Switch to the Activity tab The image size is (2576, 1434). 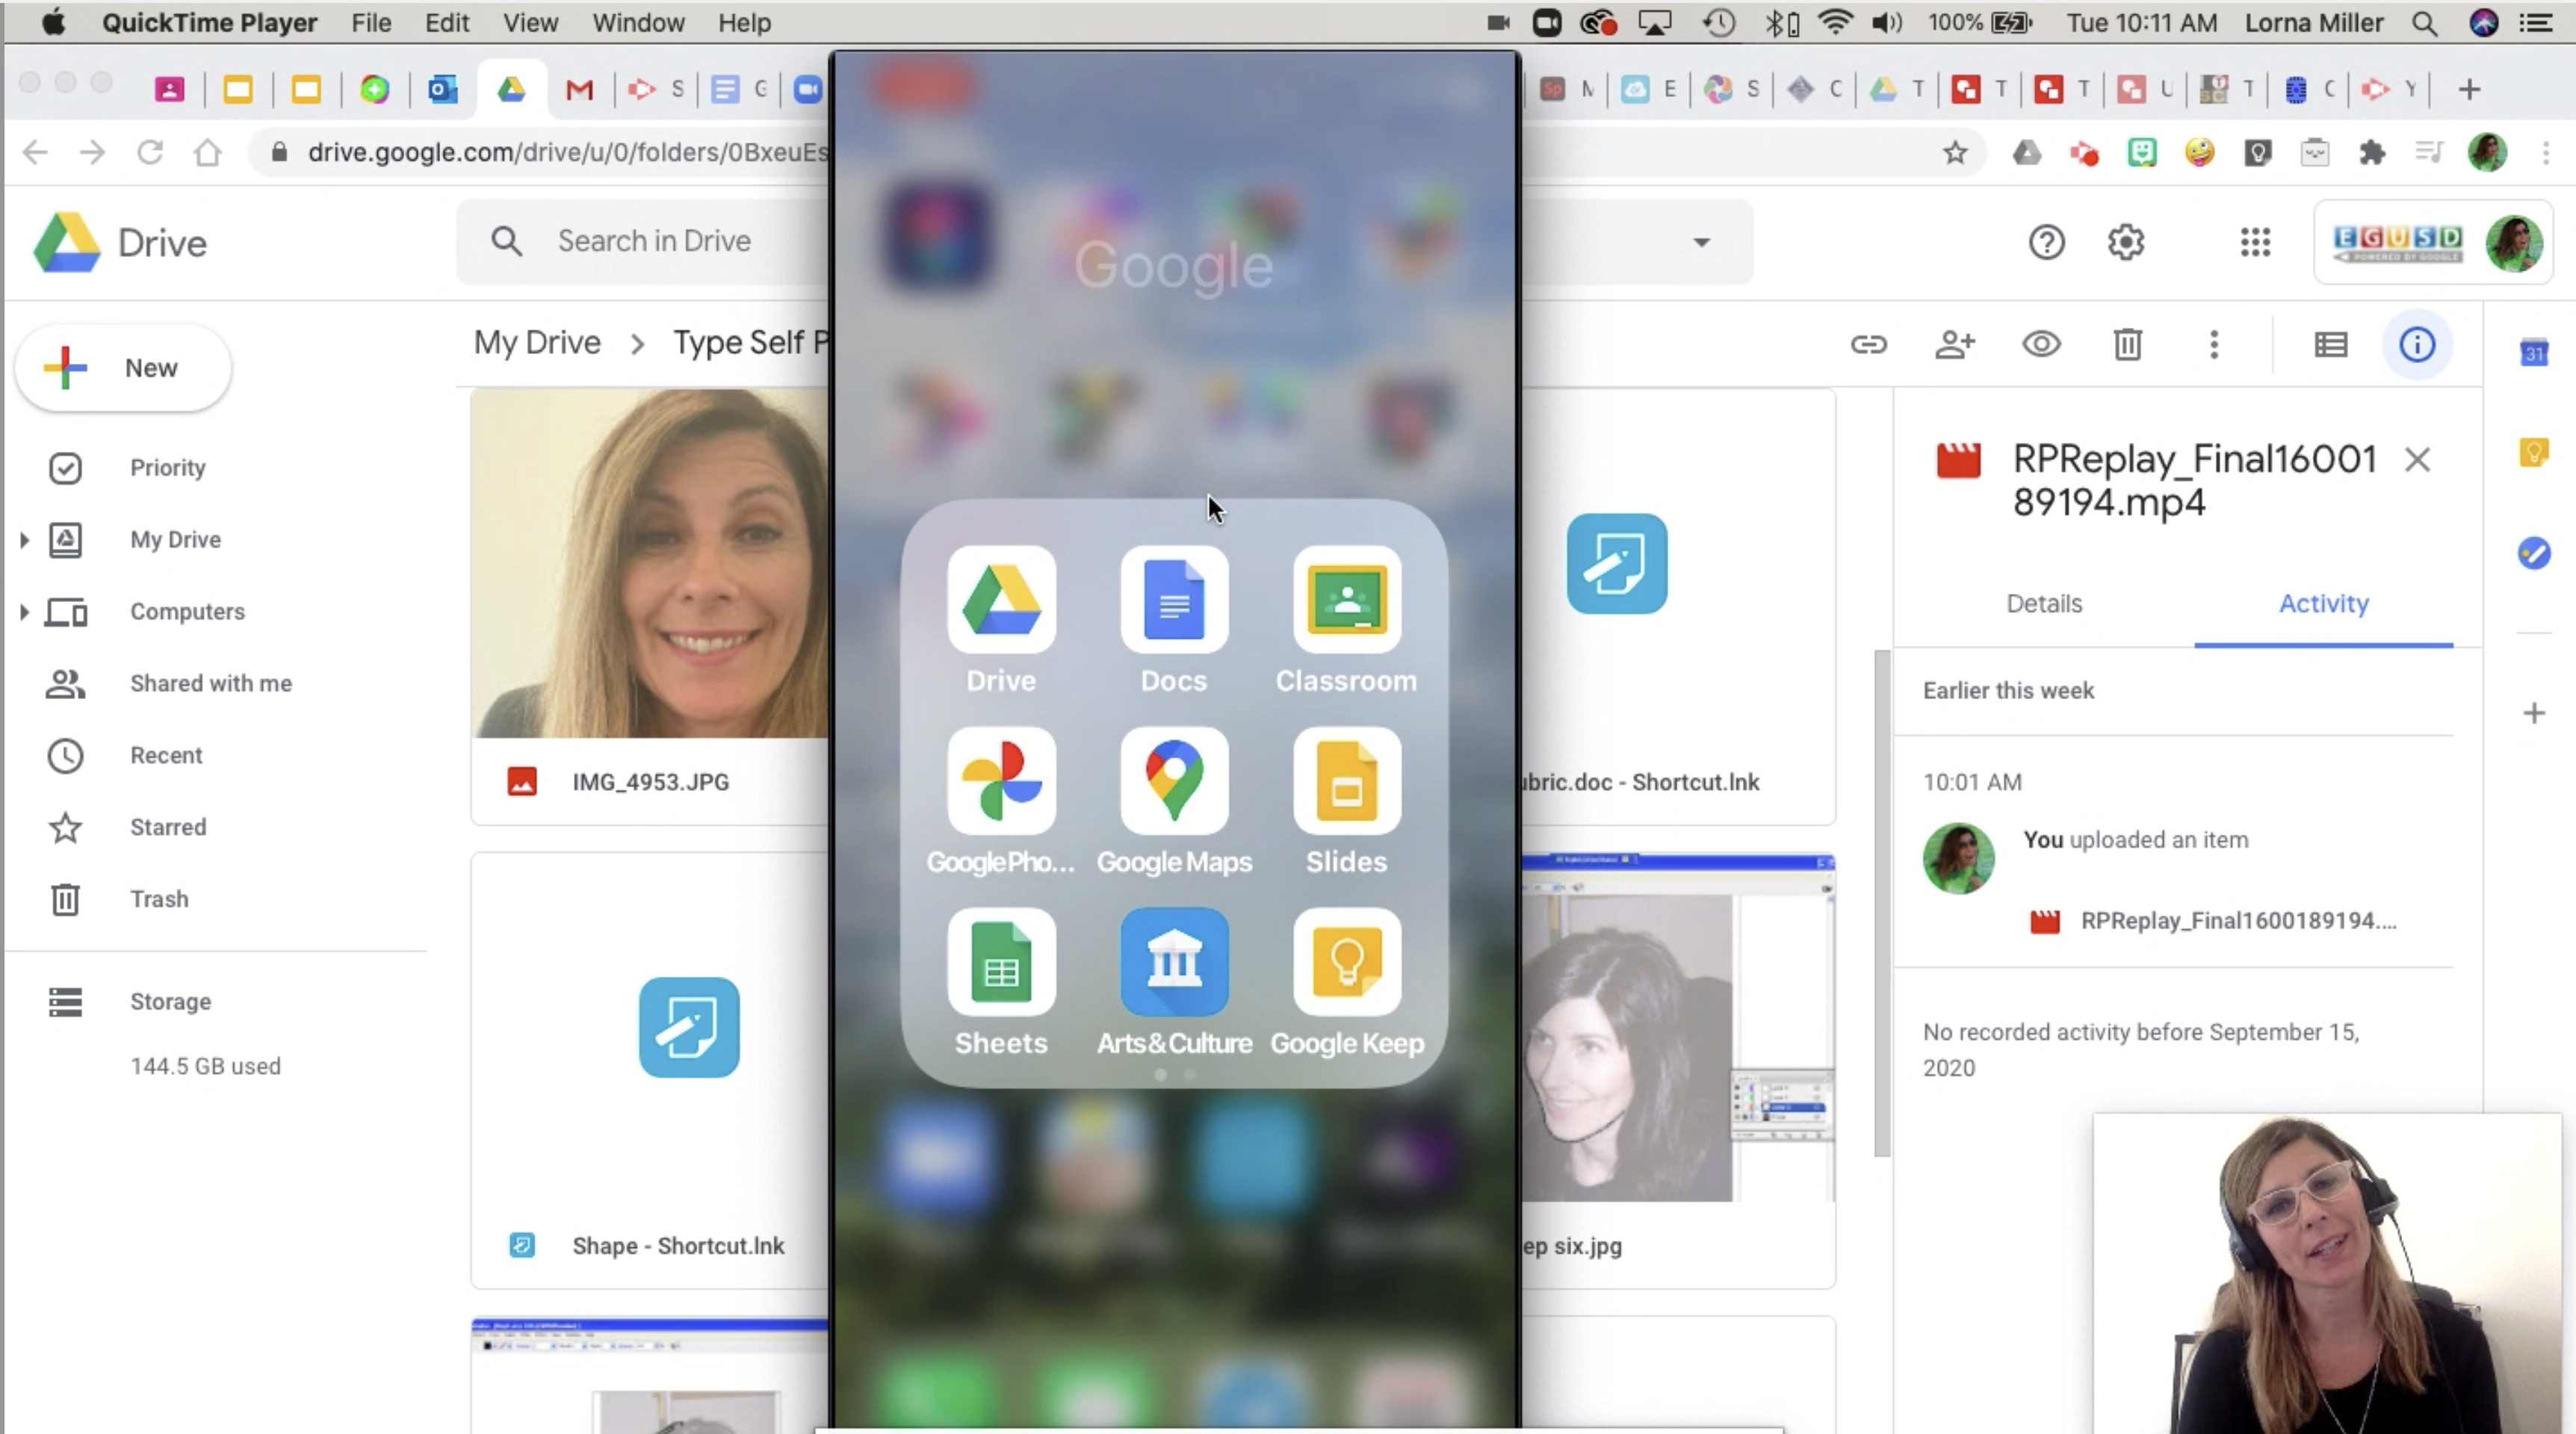click(x=2323, y=603)
